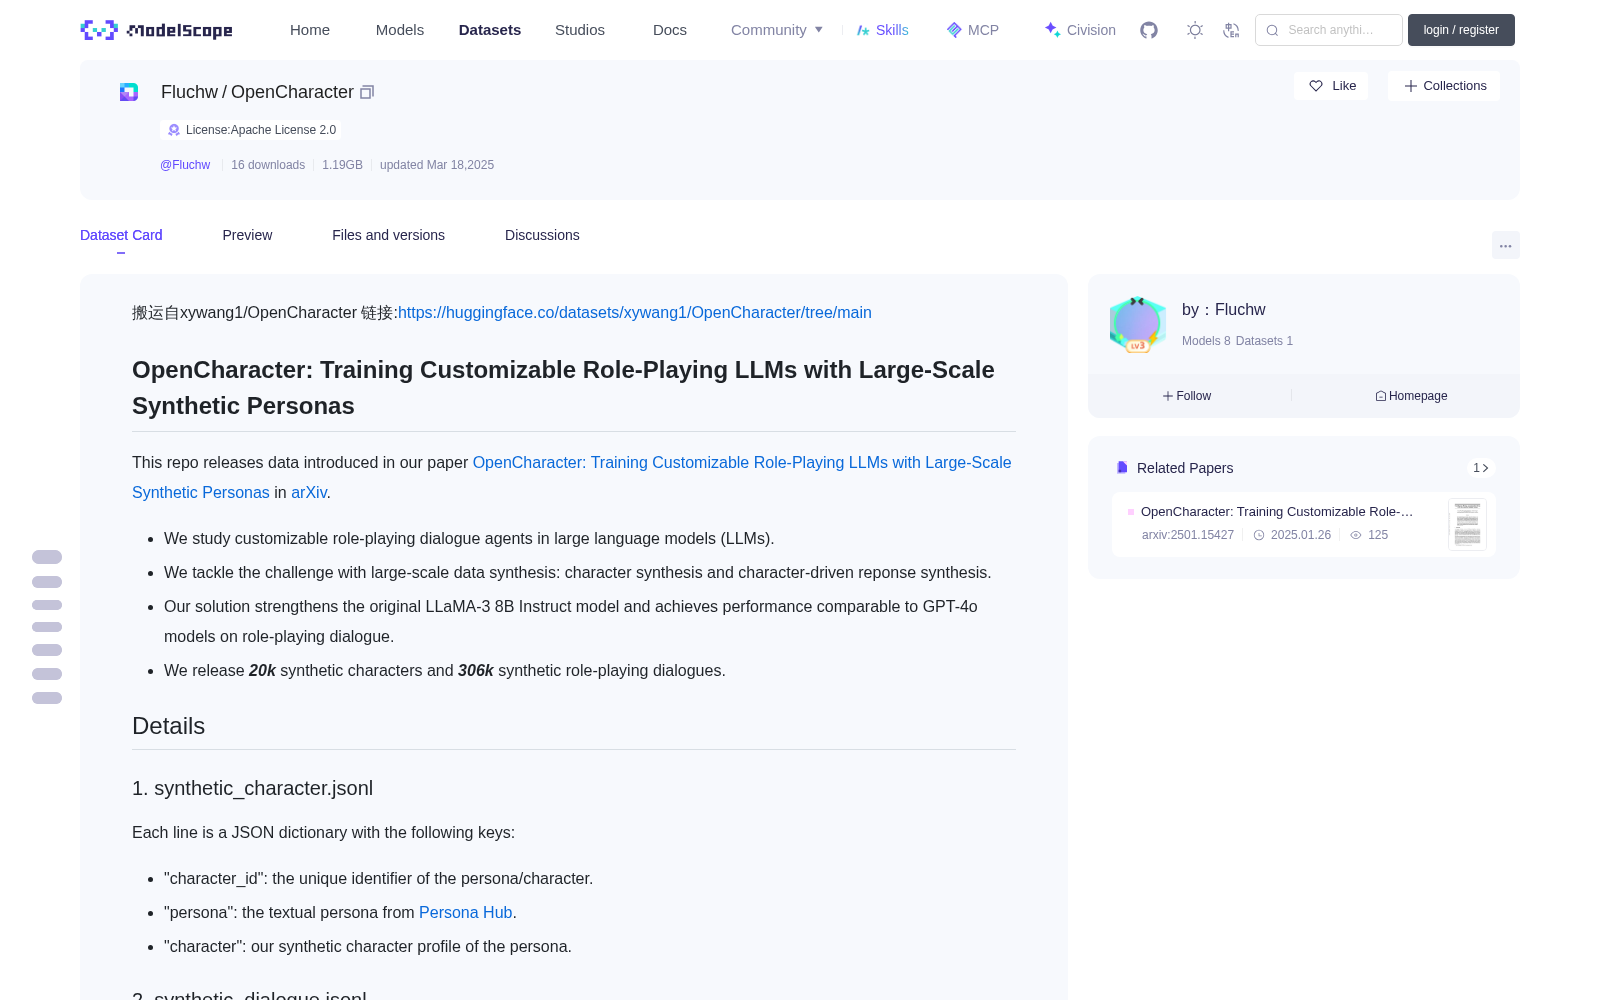Copy the dataset name Fluchw/OpenCharacter

(367, 92)
